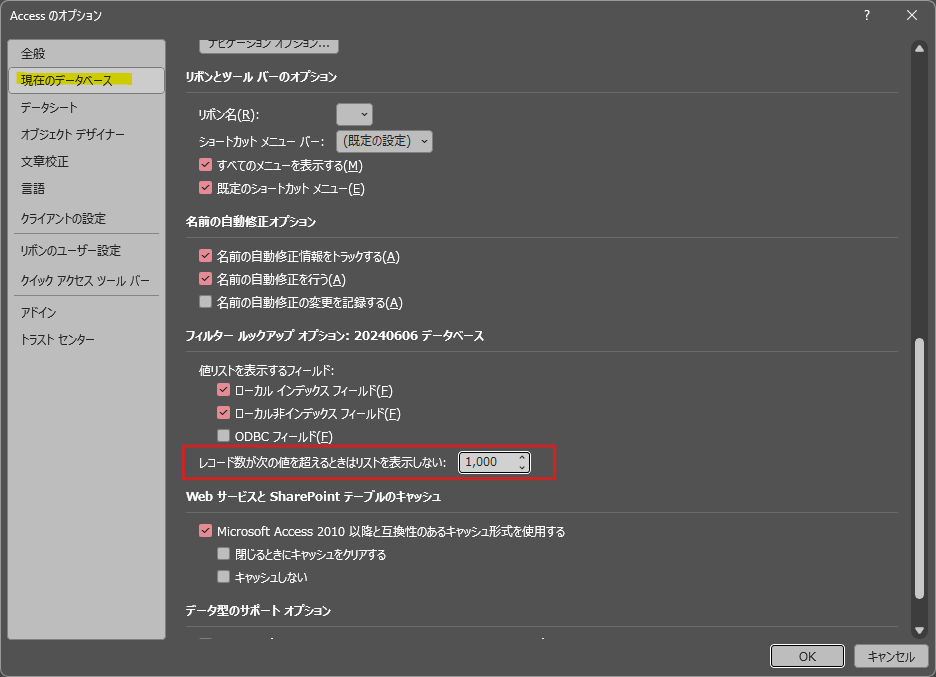Expand ショートカット メニュー バー dropdown
The image size is (936, 677).
pyautogui.click(x=384, y=141)
